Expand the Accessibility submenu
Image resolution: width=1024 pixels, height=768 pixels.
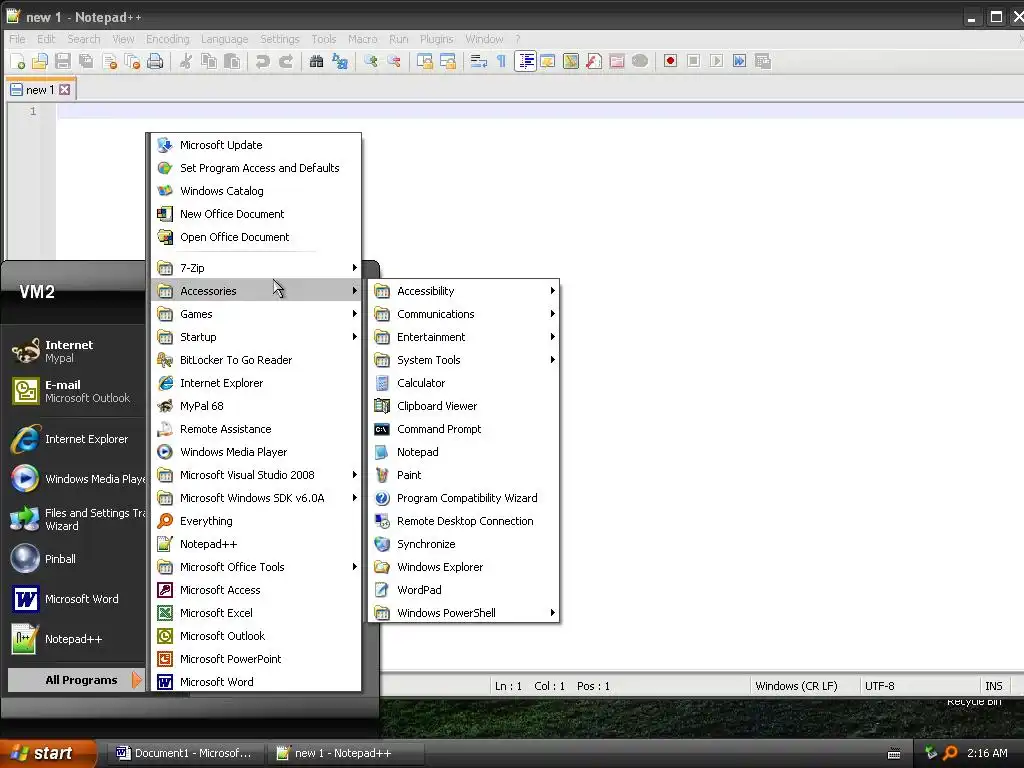point(464,291)
